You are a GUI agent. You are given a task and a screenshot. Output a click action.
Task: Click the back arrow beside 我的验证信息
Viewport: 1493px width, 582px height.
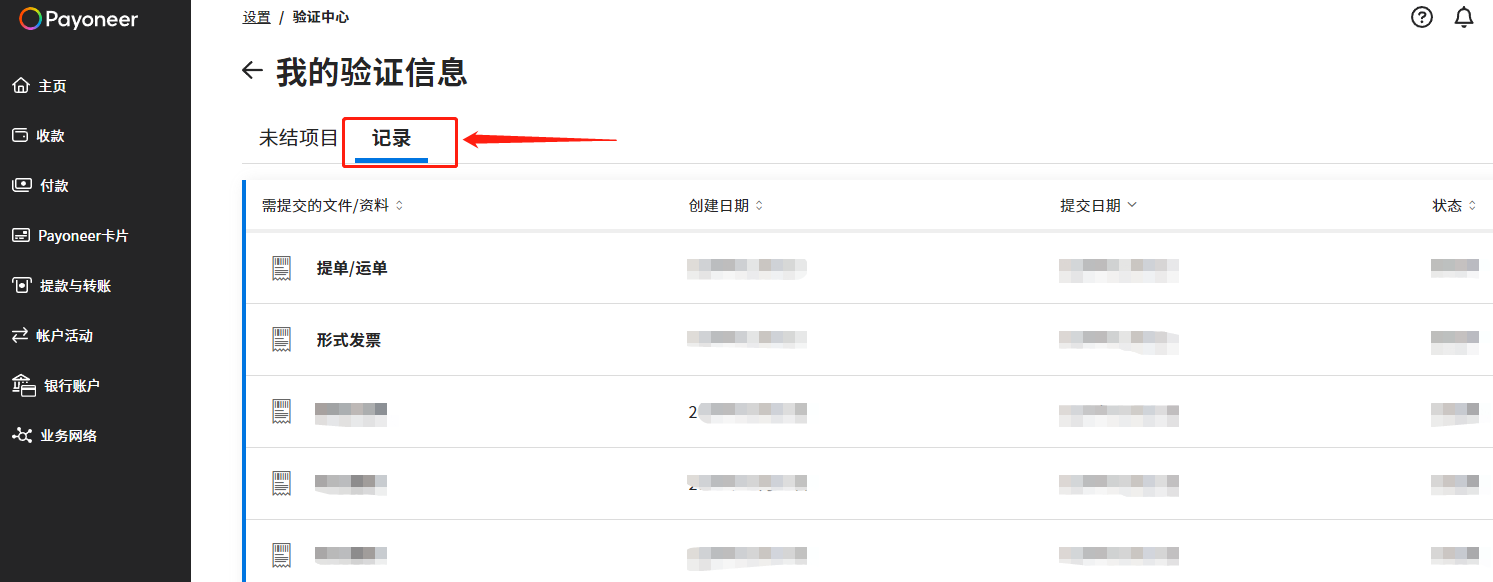[x=252, y=71]
